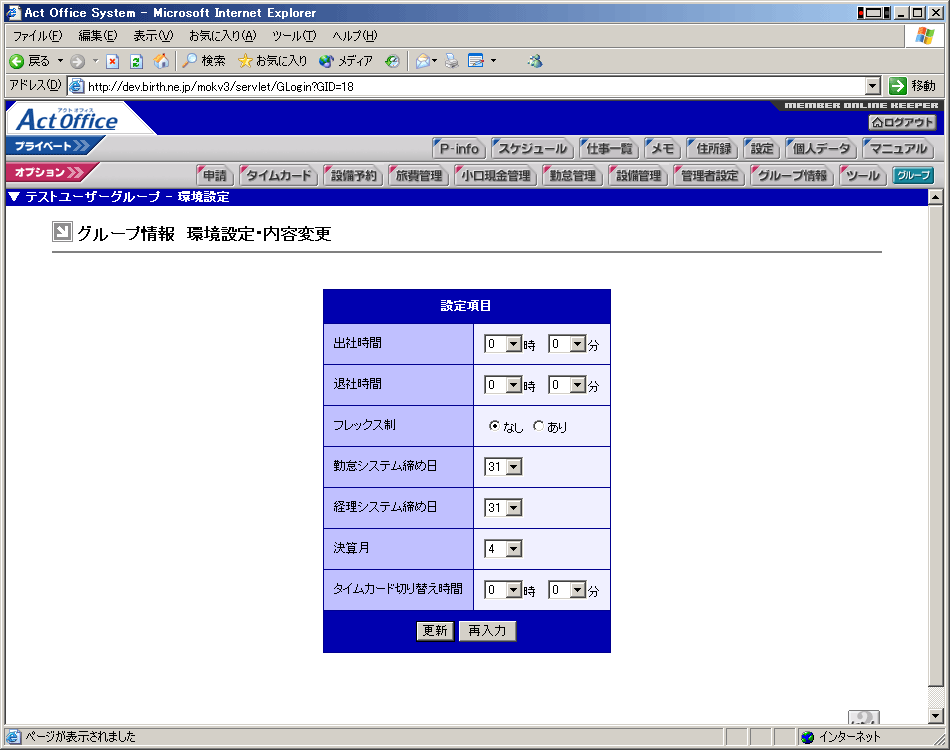Image resolution: width=950 pixels, height=750 pixels.
Task: Open the スケジュール tab
Action: point(533,149)
